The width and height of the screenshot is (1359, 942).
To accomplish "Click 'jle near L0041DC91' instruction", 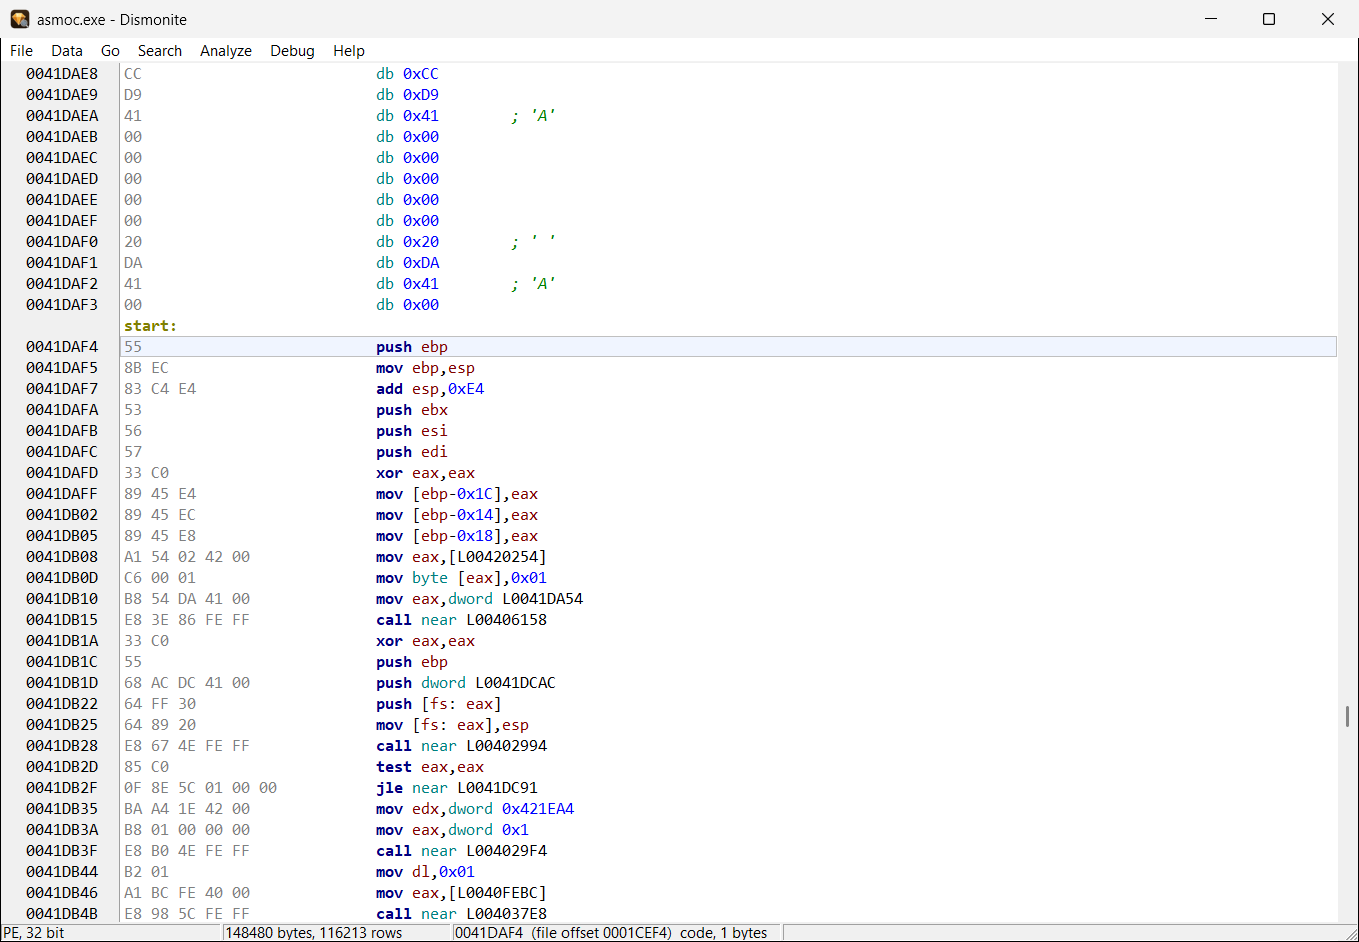I will (457, 788).
